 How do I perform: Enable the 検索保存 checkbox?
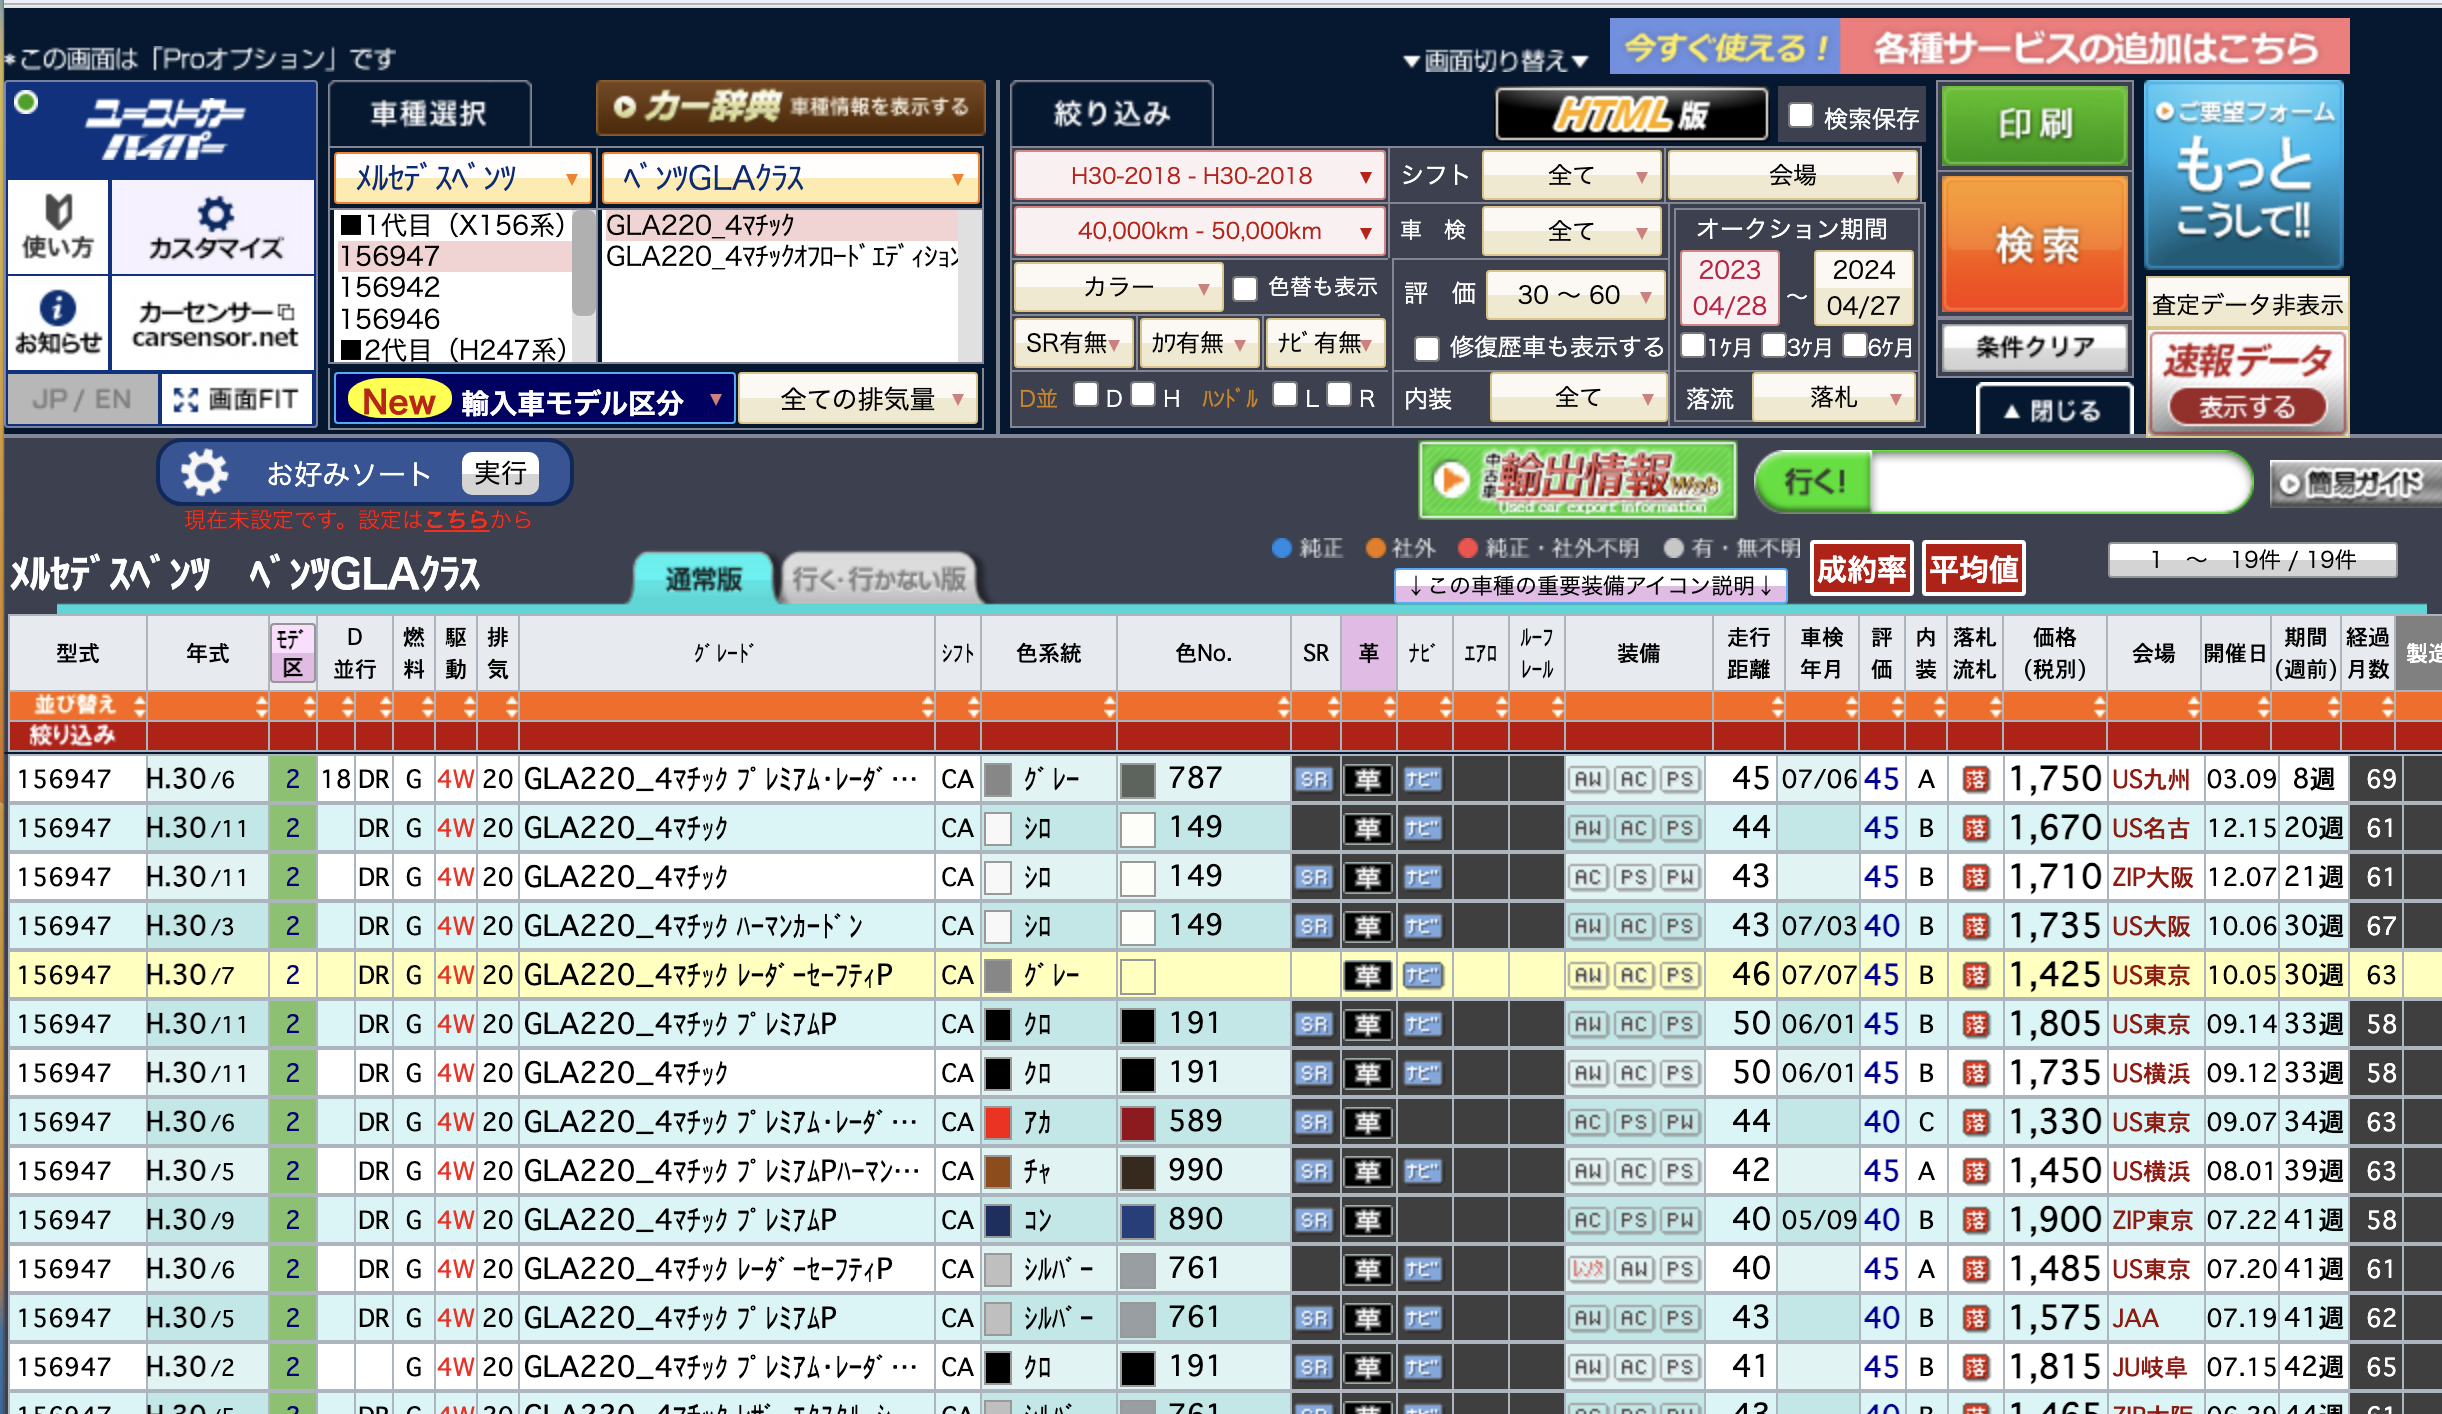tap(1800, 116)
